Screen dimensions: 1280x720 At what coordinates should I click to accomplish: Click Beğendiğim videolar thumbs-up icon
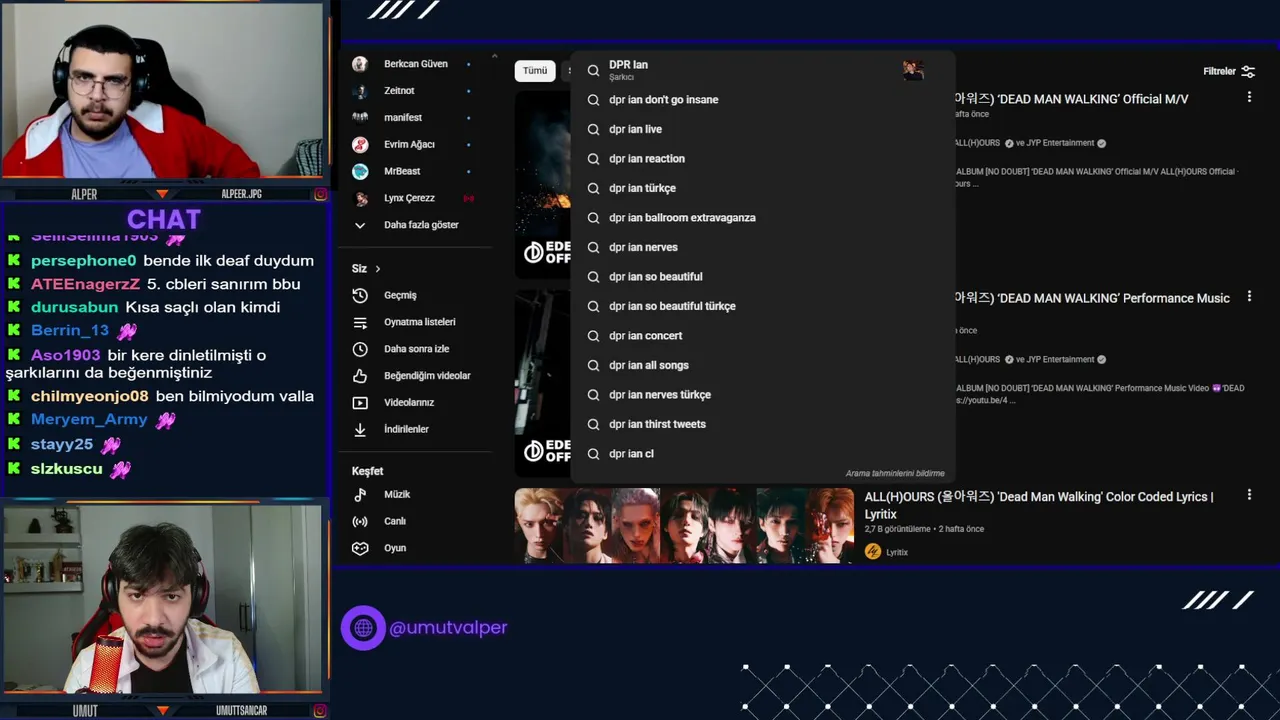(360, 376)
